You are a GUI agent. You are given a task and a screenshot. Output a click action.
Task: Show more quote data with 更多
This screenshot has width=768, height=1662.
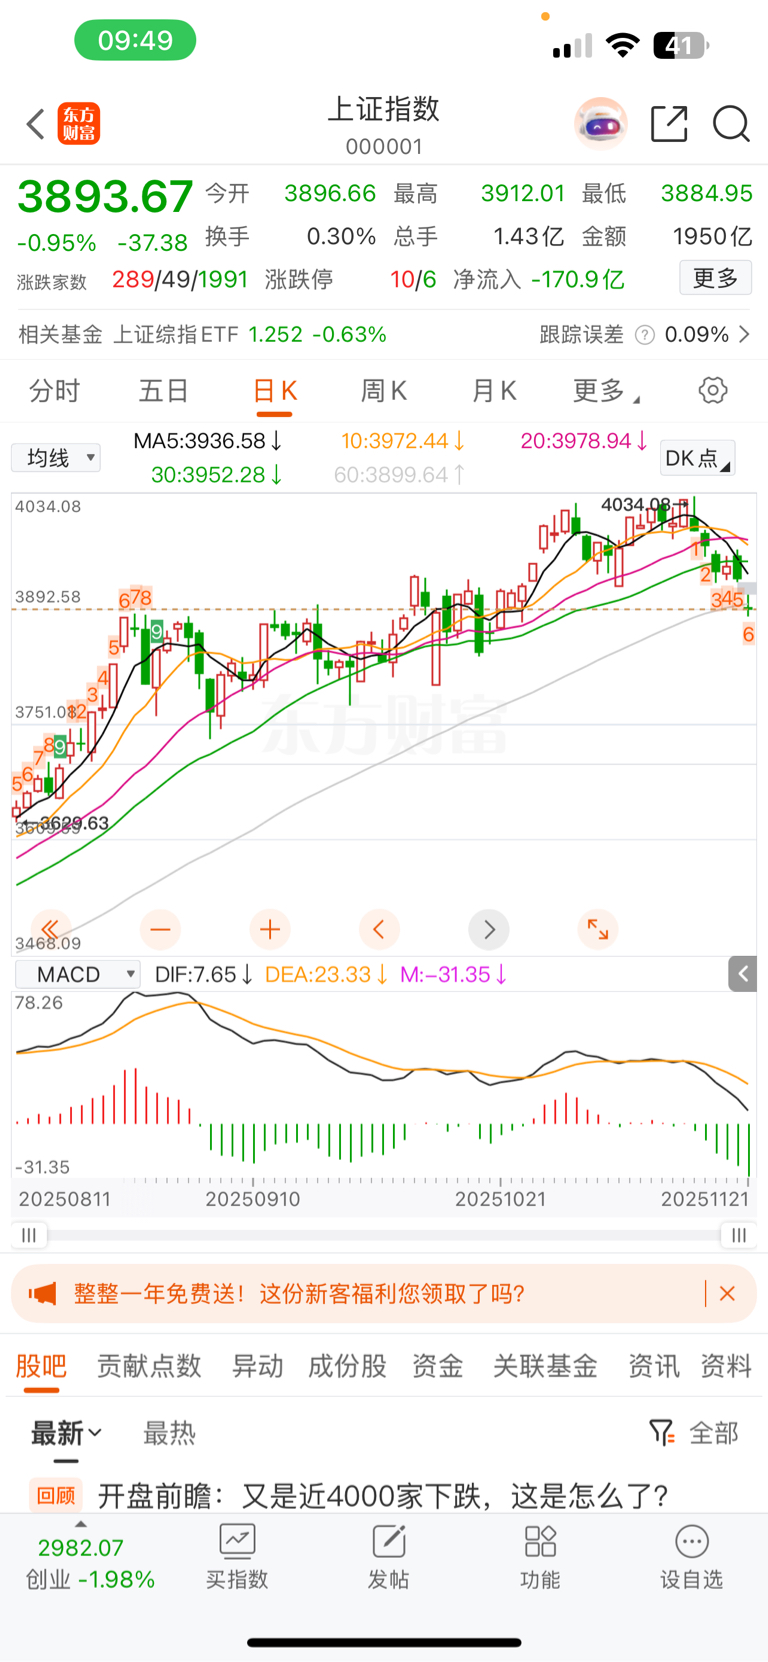[716, 278]
